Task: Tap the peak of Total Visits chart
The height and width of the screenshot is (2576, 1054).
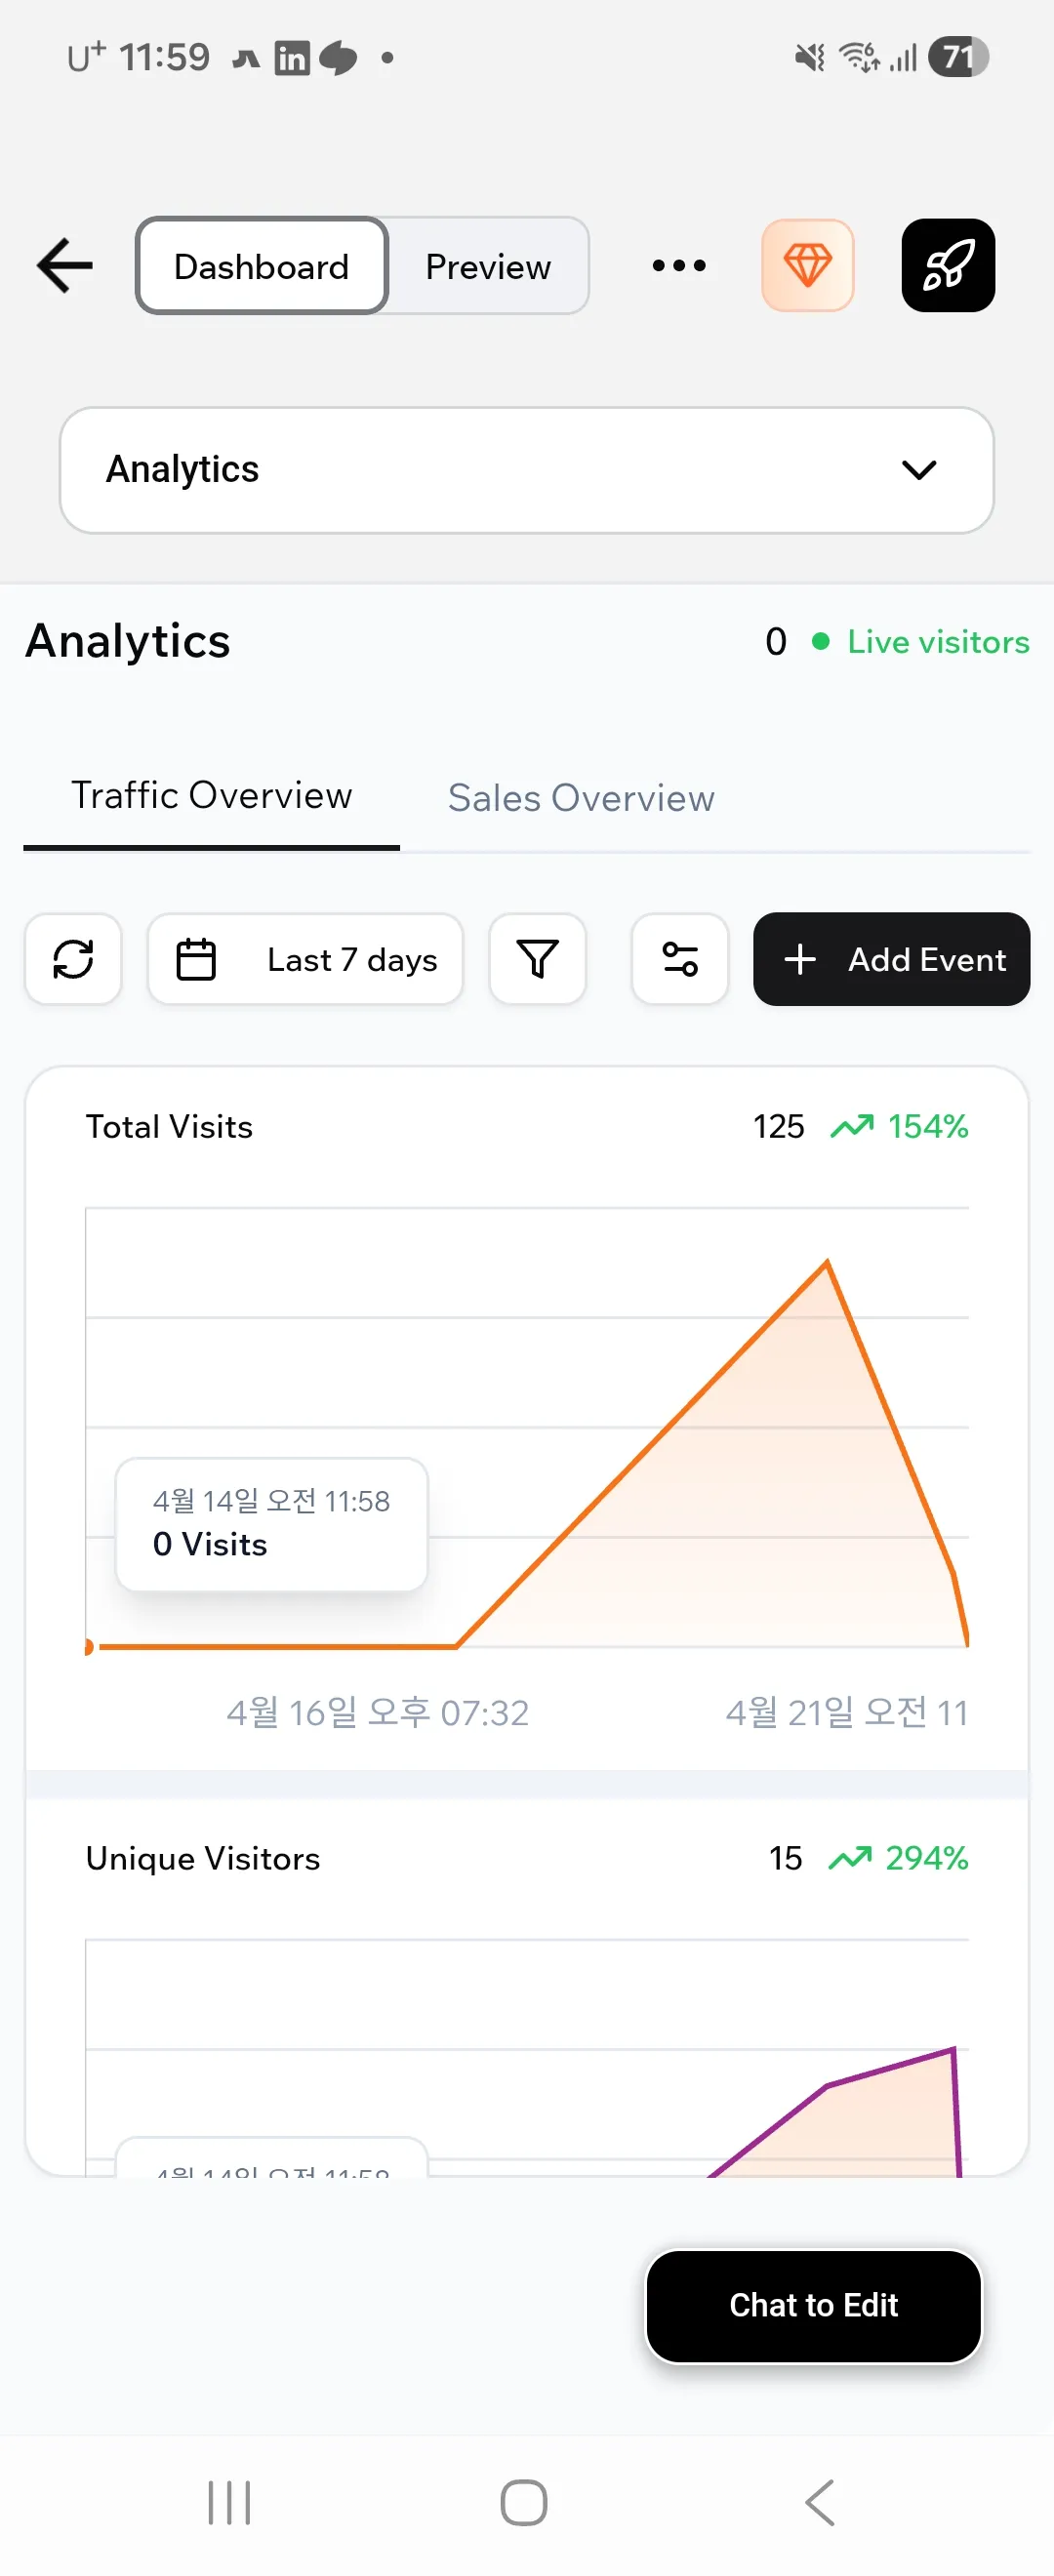Action: 826,1262
